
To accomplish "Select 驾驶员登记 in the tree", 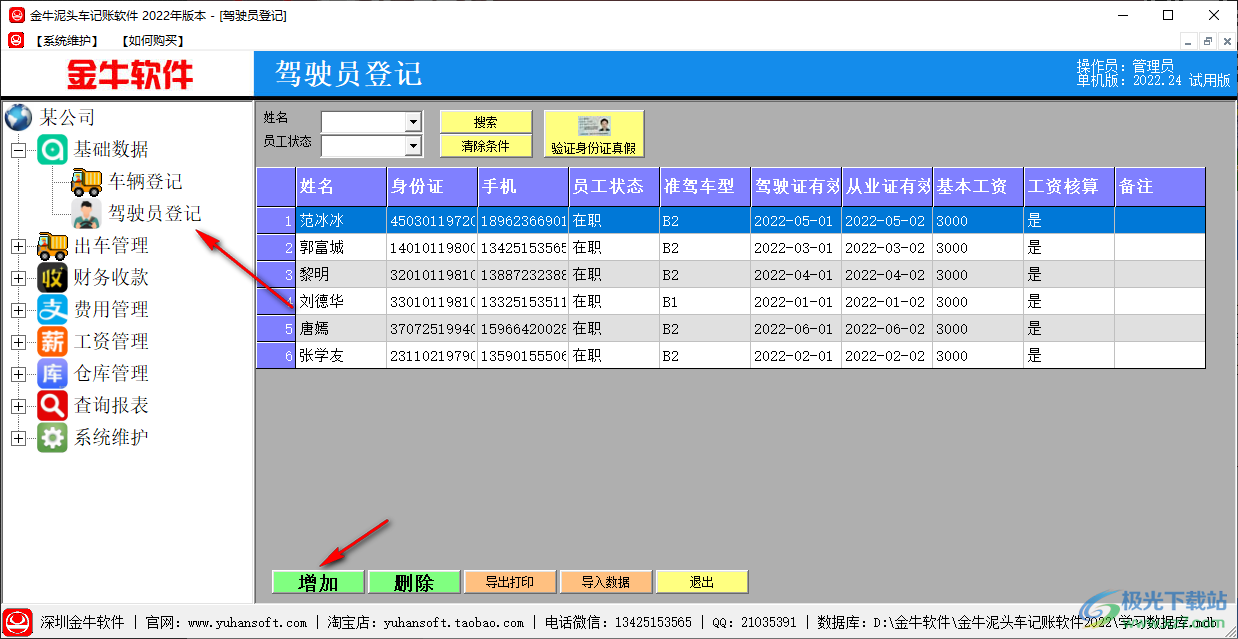I will pyautogui.click(x=155, y=213).
